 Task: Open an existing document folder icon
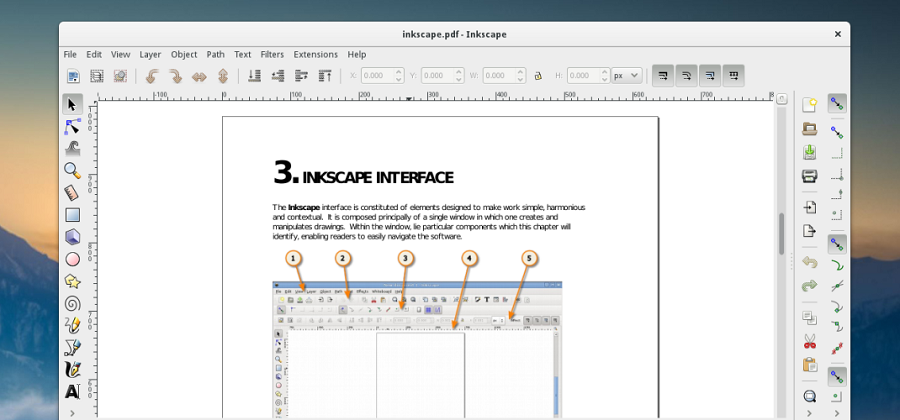809,129
